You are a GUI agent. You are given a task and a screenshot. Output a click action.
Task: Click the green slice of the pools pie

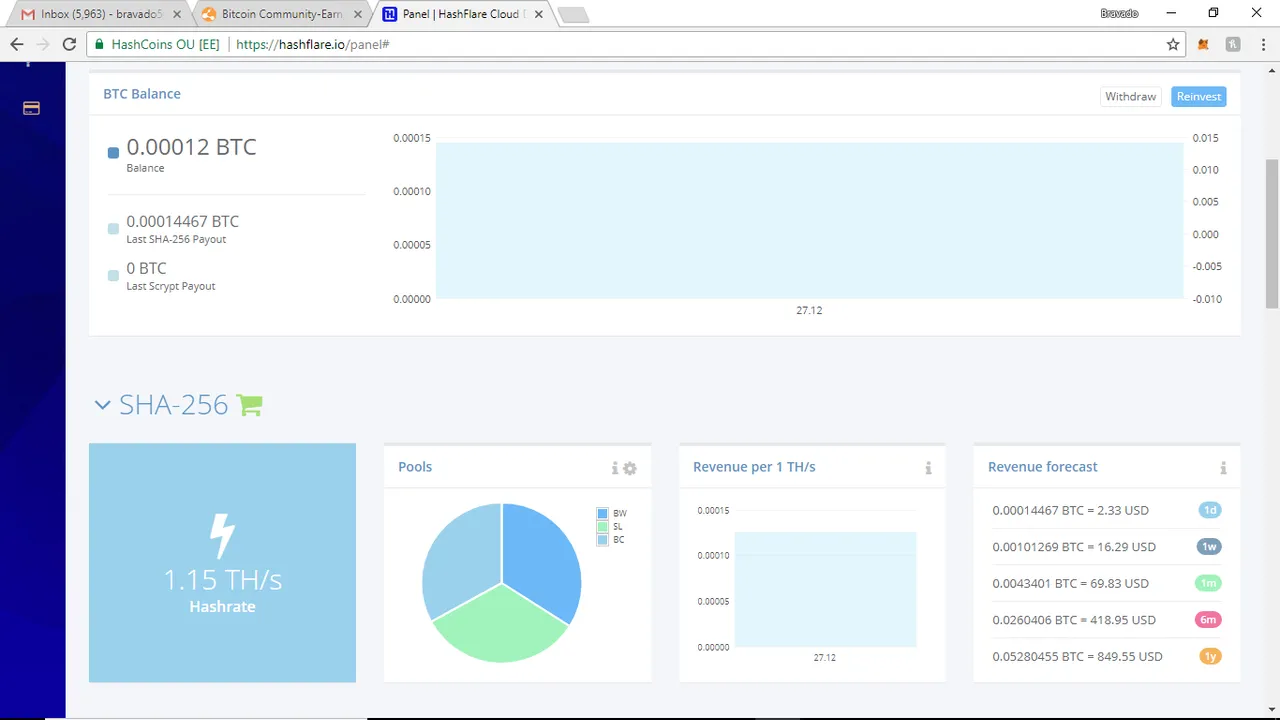click(x=500, y=625)
